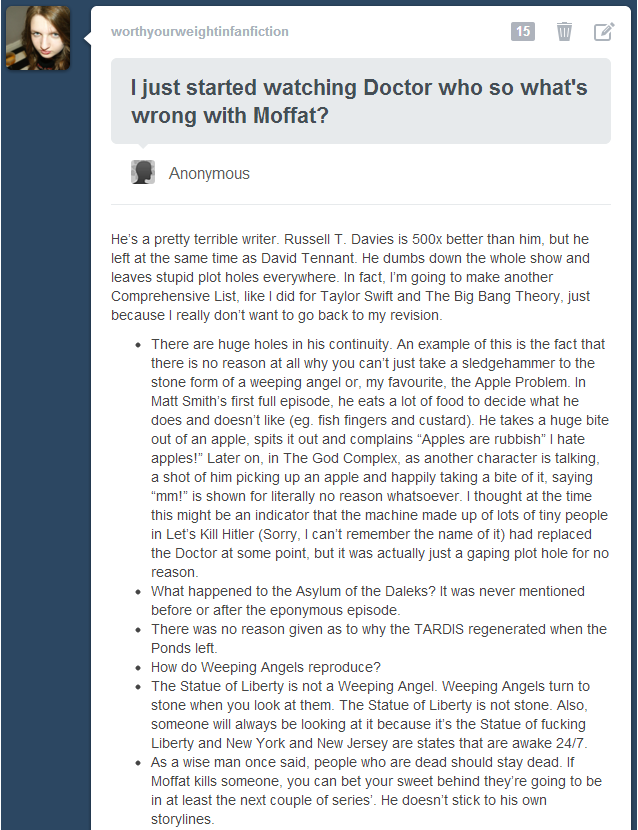Click the Asylum of the Daleks bullet
The width and height of the screenshot is (638, 830).
coord(368,600)
